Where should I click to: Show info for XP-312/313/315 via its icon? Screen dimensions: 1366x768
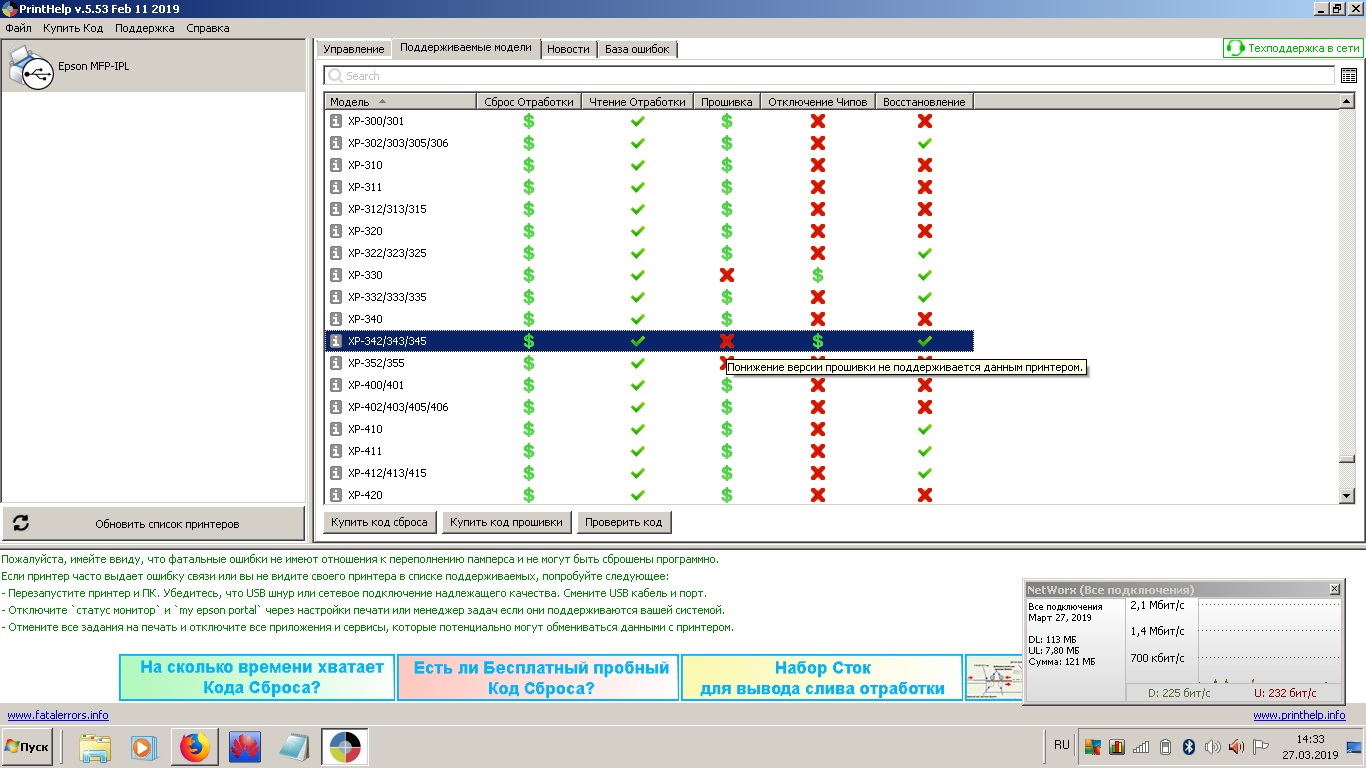coord(336,209)
